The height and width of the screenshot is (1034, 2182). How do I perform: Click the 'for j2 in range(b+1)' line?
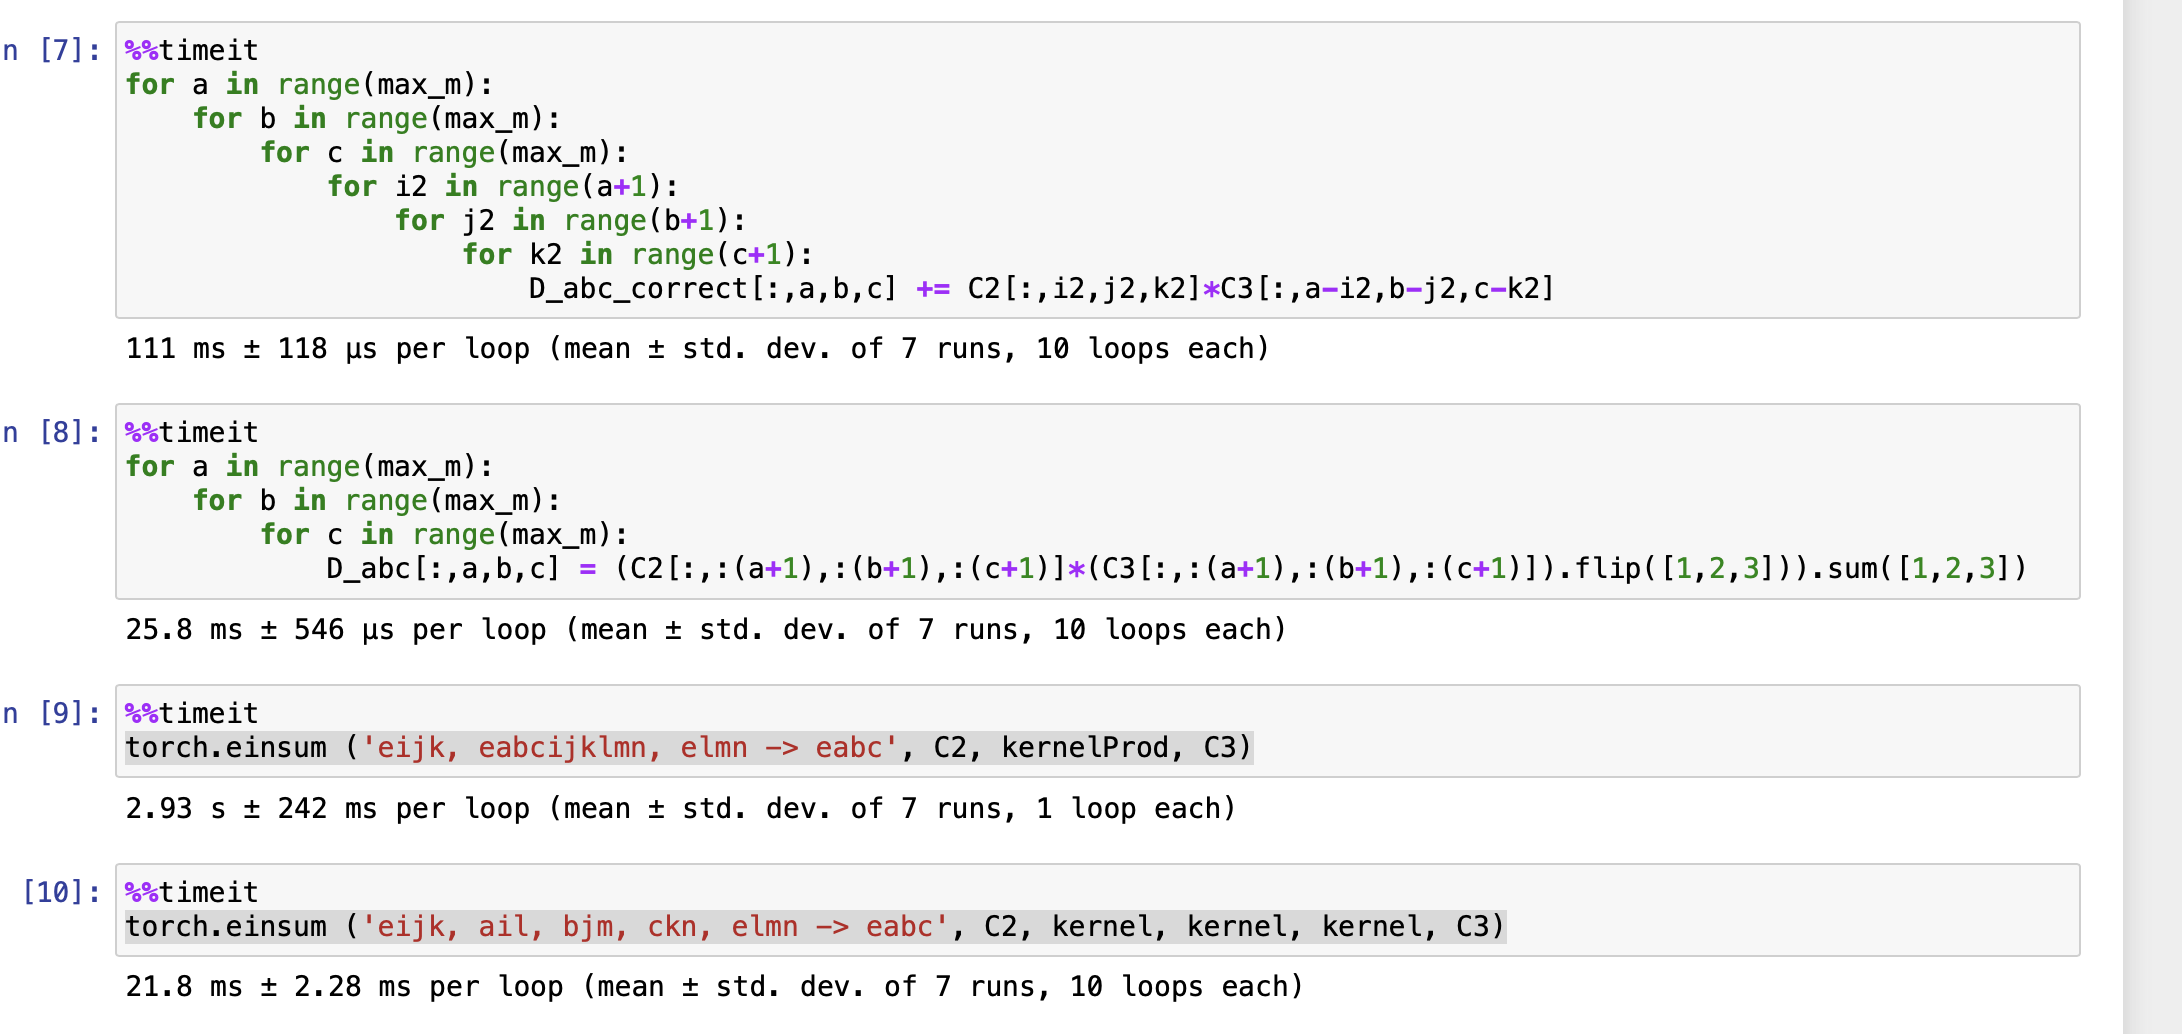tap(570, 221)
